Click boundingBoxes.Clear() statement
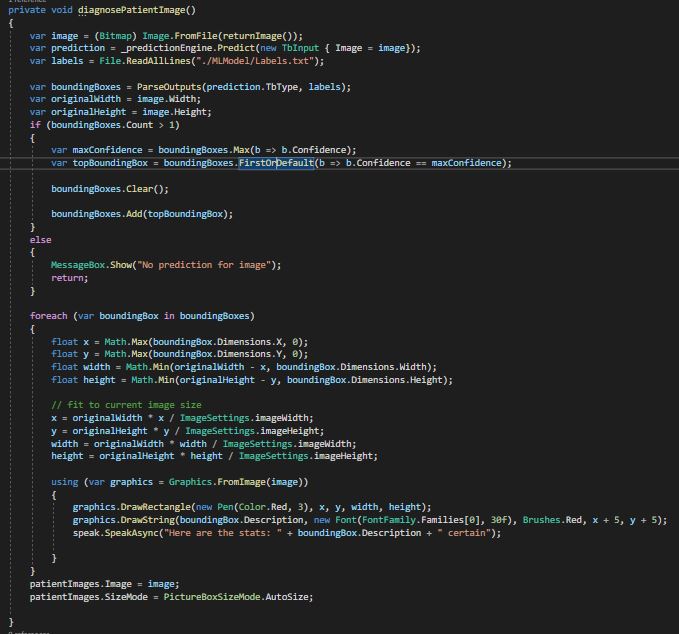Image resolution: width=679 pixels, height=634 pixels. point(110,189)
